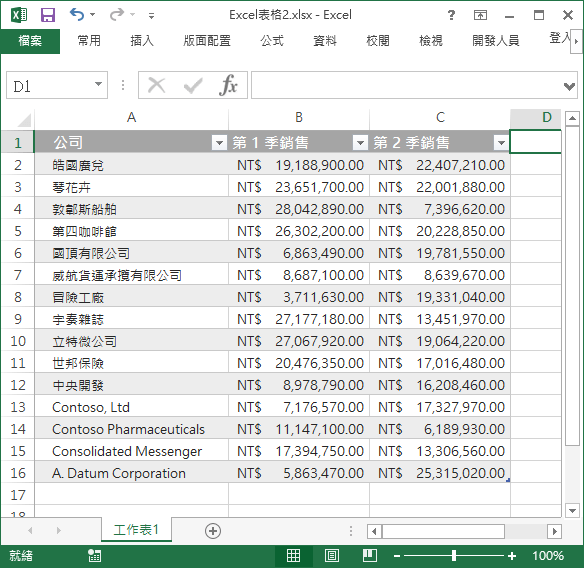Image resolution: width=584 pixels, height=568 pixels.
Task: Select row 16 header
Action: click(x=18, y=473)
